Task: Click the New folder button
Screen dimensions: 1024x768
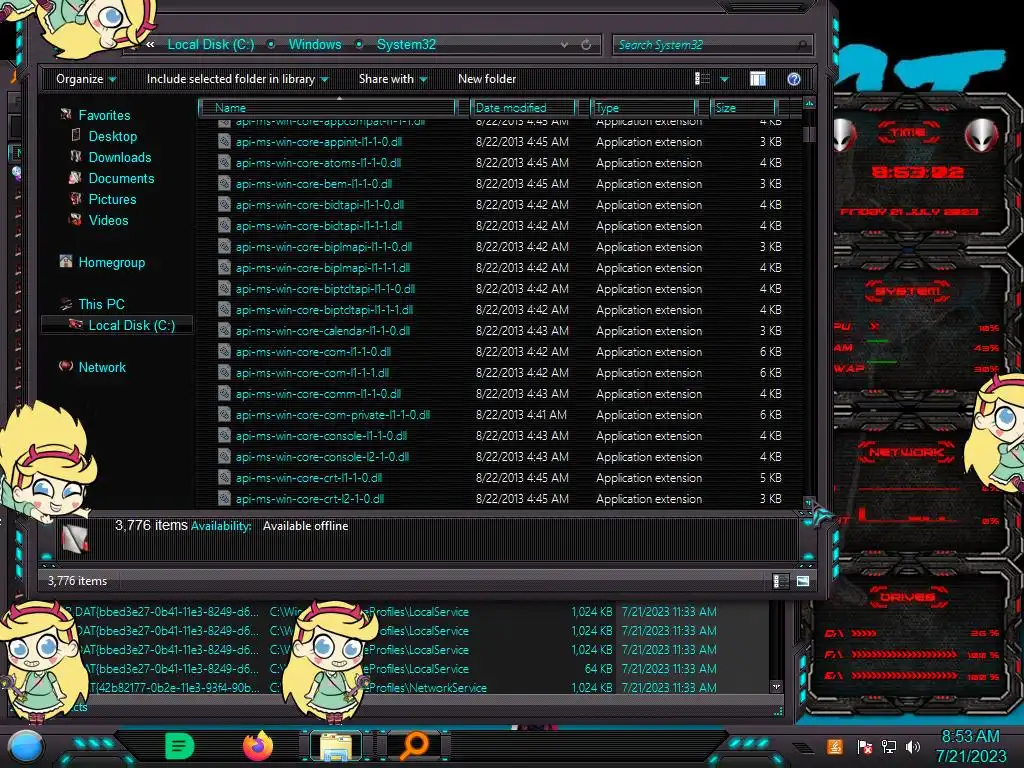Action: pos(487,79)
